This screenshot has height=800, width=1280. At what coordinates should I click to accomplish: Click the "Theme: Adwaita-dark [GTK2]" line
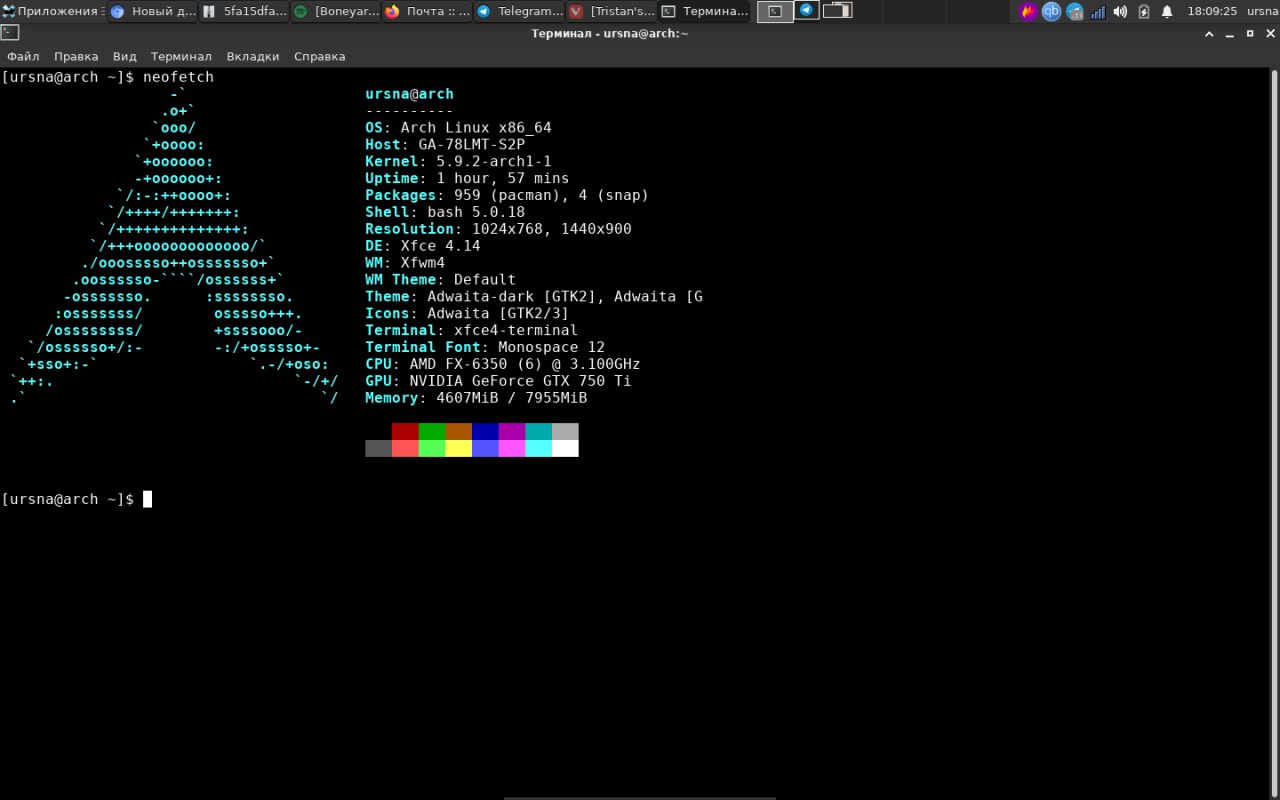[x=534, y=298]
